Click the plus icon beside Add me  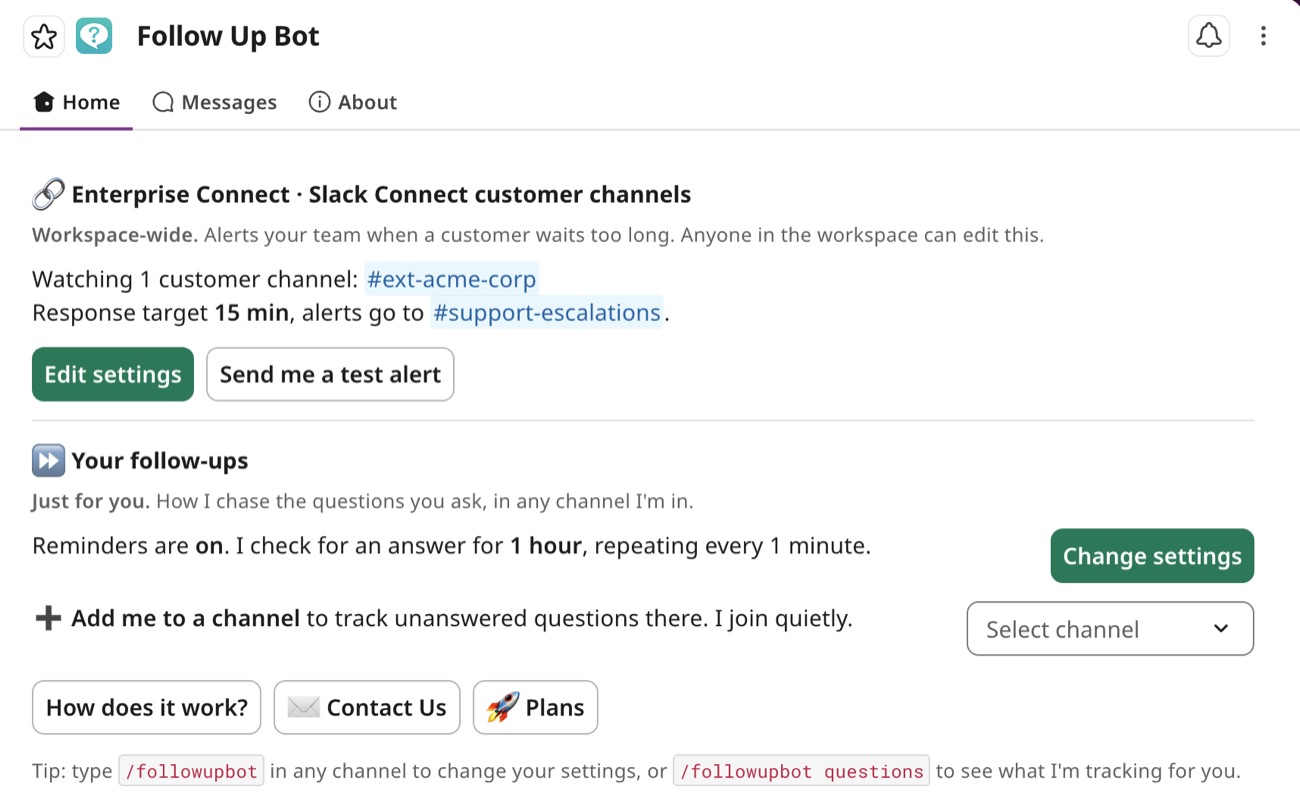48,618
